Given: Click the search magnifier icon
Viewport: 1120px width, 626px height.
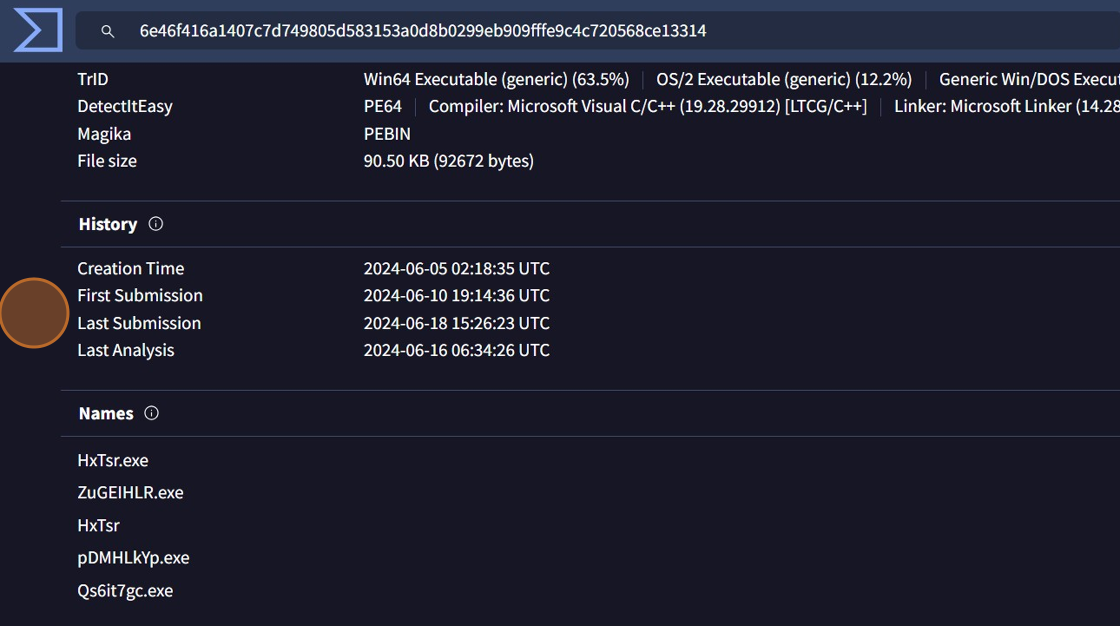Looking at the screenshot, I should [107, 32].
